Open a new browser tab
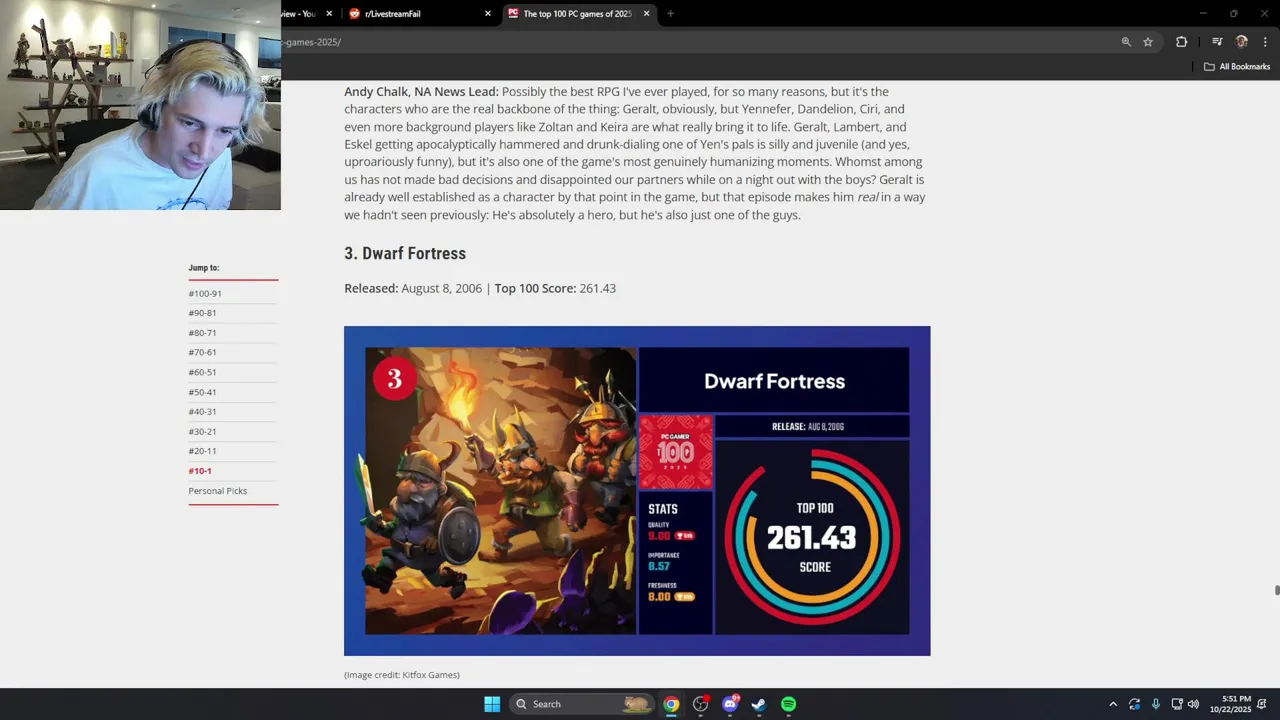 (670, 14)
